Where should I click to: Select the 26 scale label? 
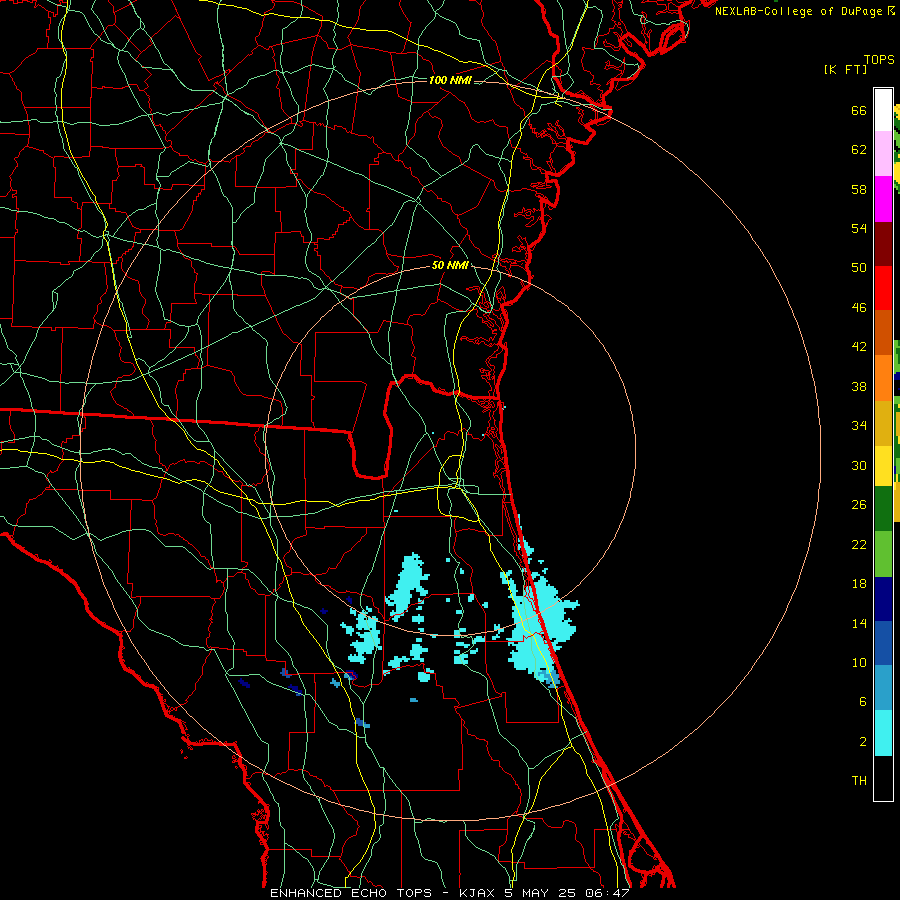[x=859, y=505]
